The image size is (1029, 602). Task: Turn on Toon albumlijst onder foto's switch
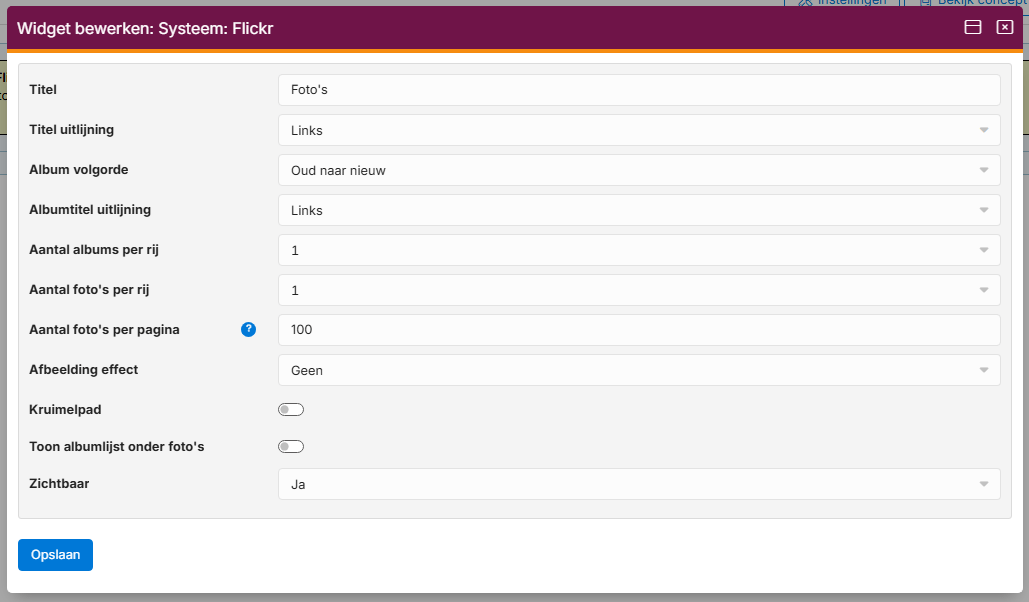[290, 447]
